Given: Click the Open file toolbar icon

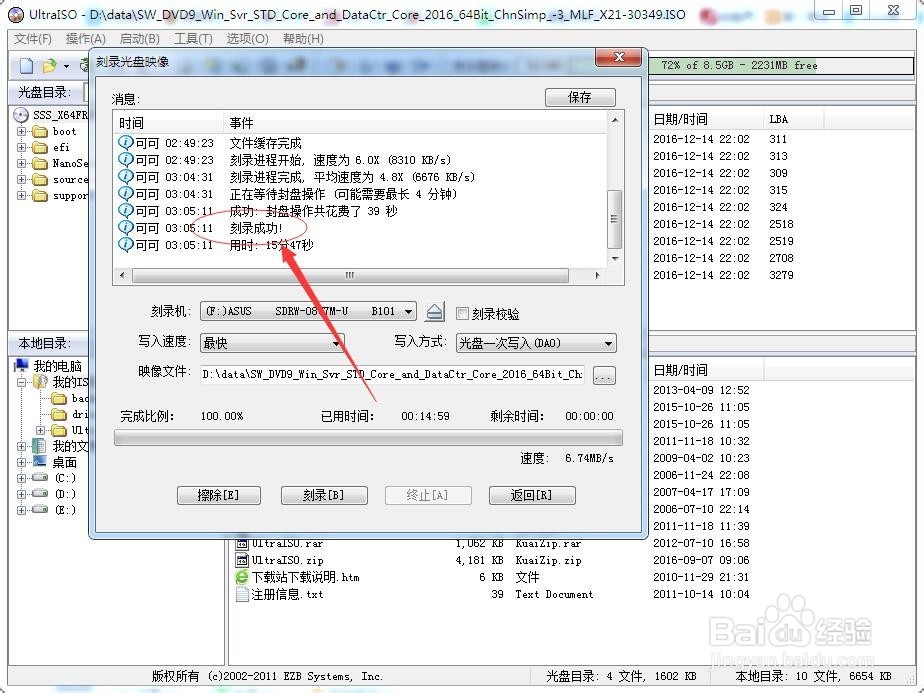Looking at the screenshot, I should (x=50, y=65).
